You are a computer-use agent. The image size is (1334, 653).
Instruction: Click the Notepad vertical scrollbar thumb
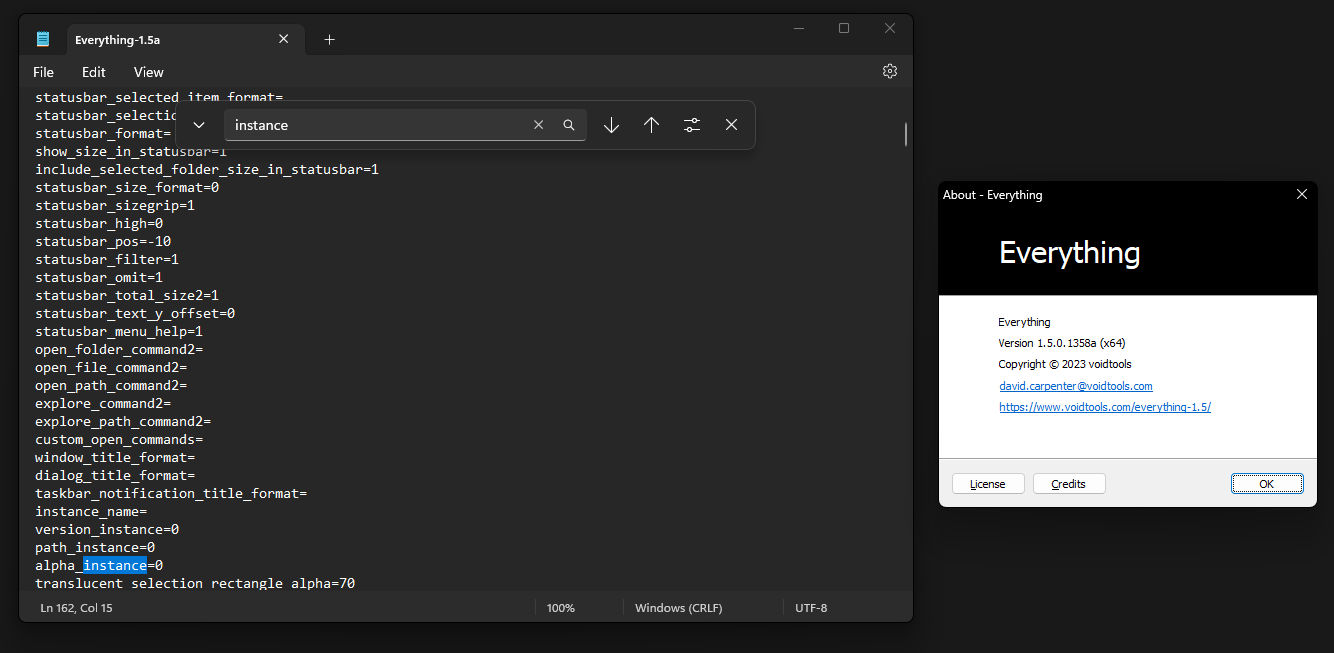(906, 134)
